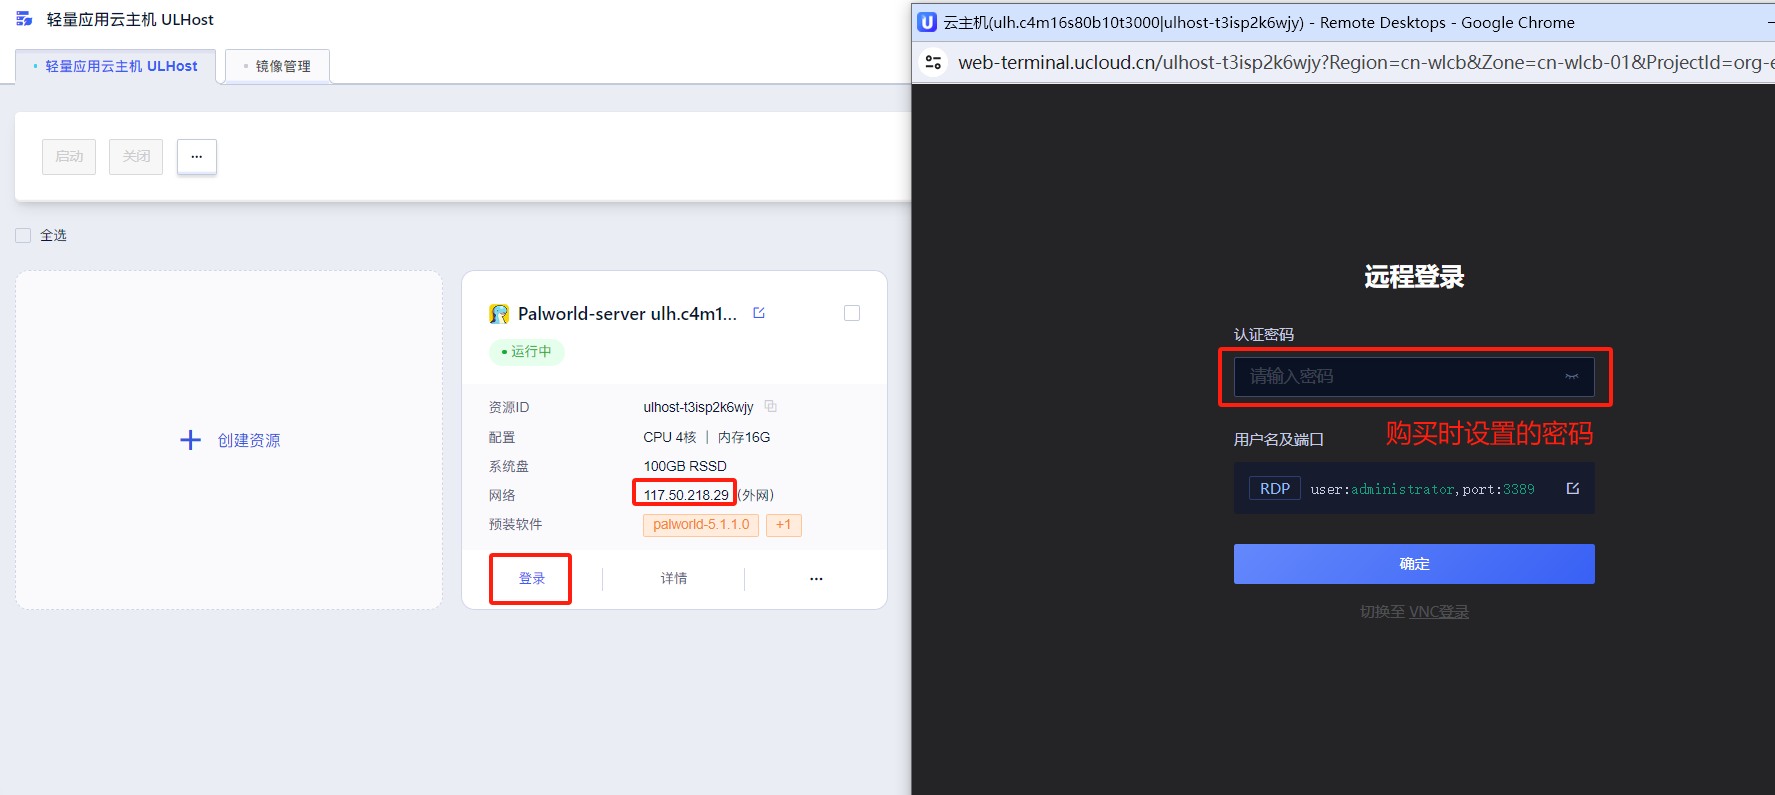Focus the 认证密码 password input field
This screenshot has width=1775, height=795.
tap(1414, 377)
